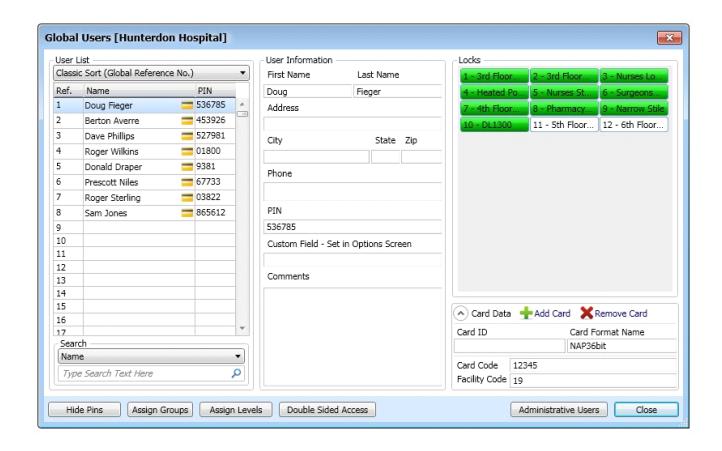The height and width of the screenshot is (451, 722).
Task: Click the Comments text area
Action: click(x=353, y=336)
